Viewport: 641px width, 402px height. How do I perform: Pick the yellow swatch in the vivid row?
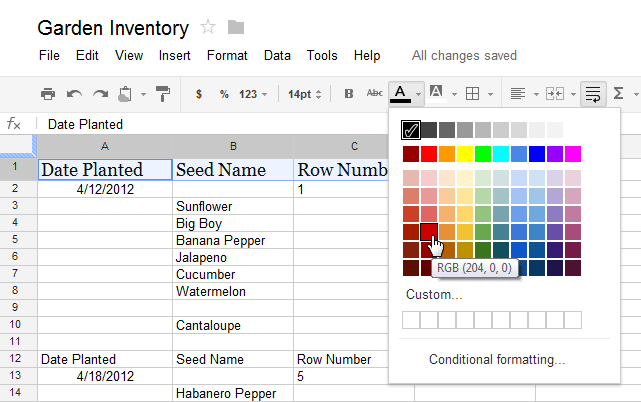tap(465, 154)
